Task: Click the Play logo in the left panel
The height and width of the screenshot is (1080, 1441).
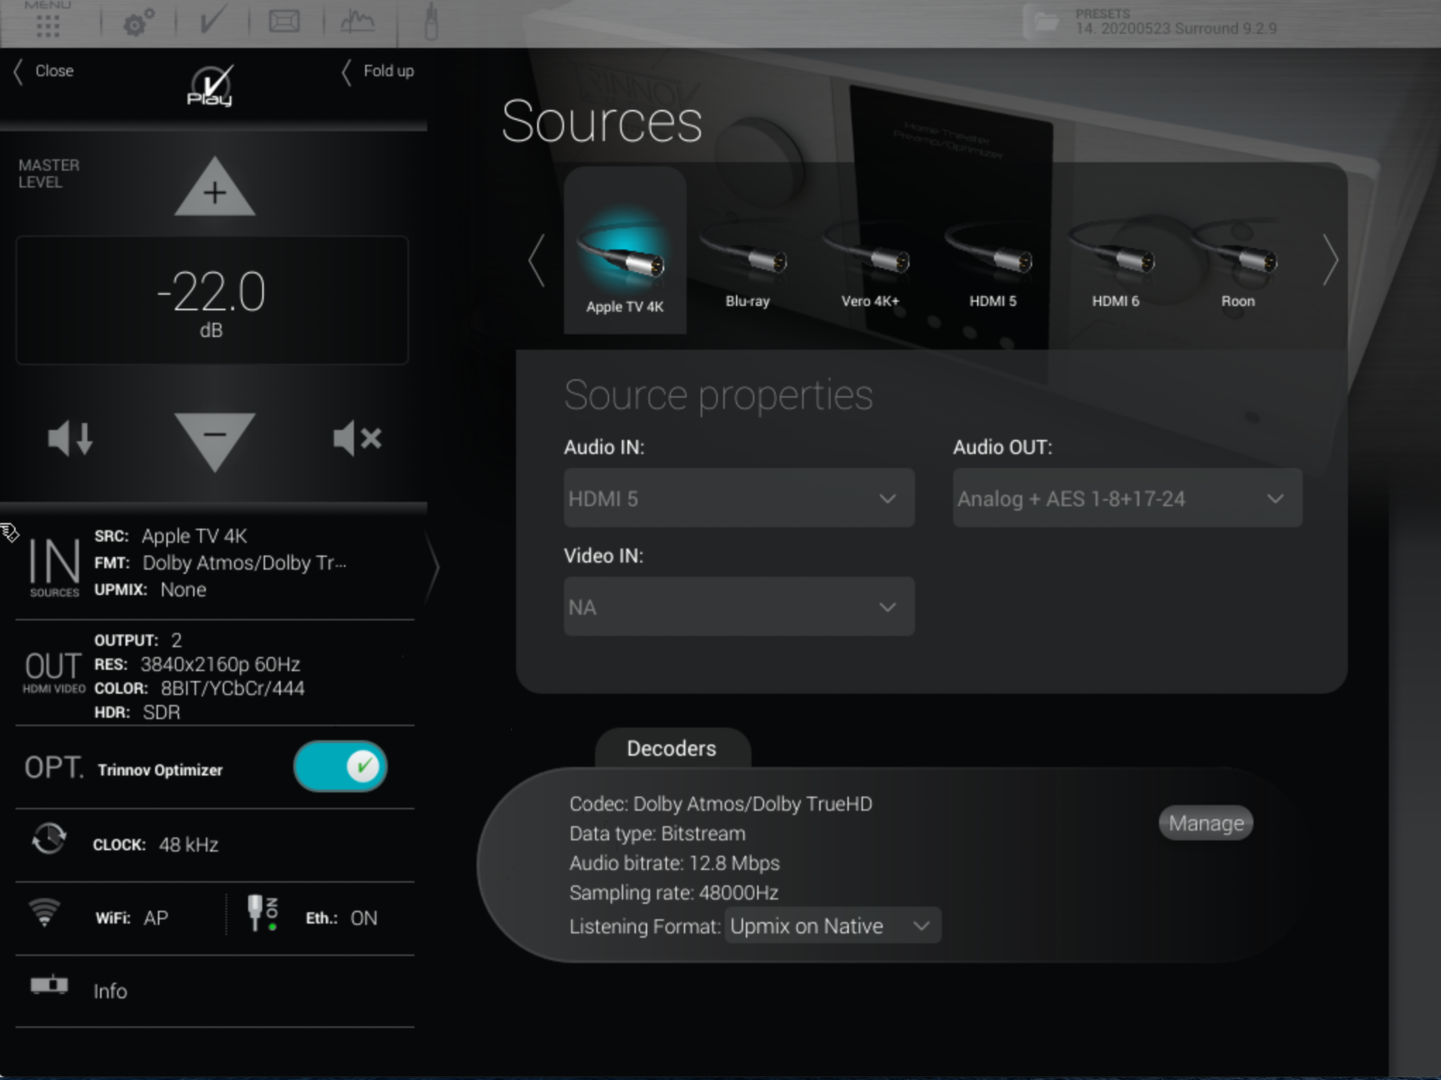Action: [211, 86]
